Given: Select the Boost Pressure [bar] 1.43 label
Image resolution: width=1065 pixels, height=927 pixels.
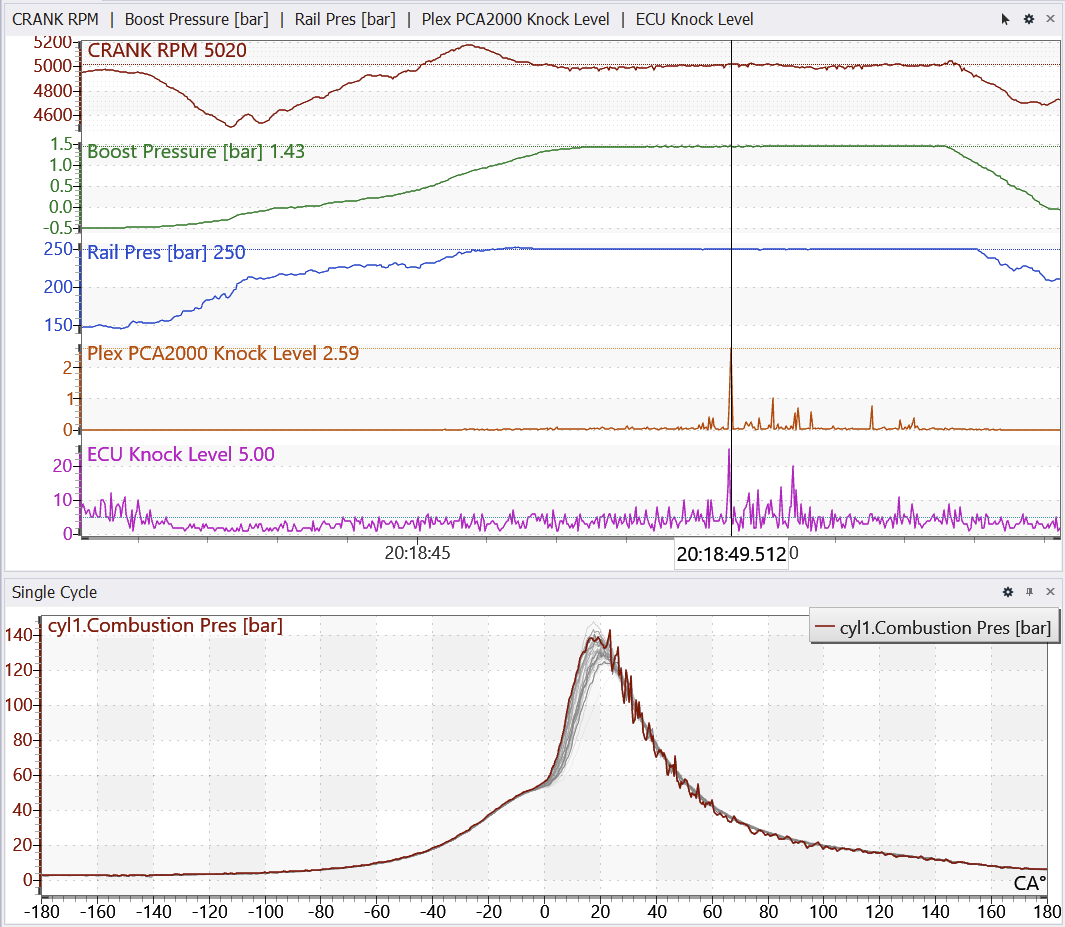Looking at the screenshot, I should click(x=196, y=152).
